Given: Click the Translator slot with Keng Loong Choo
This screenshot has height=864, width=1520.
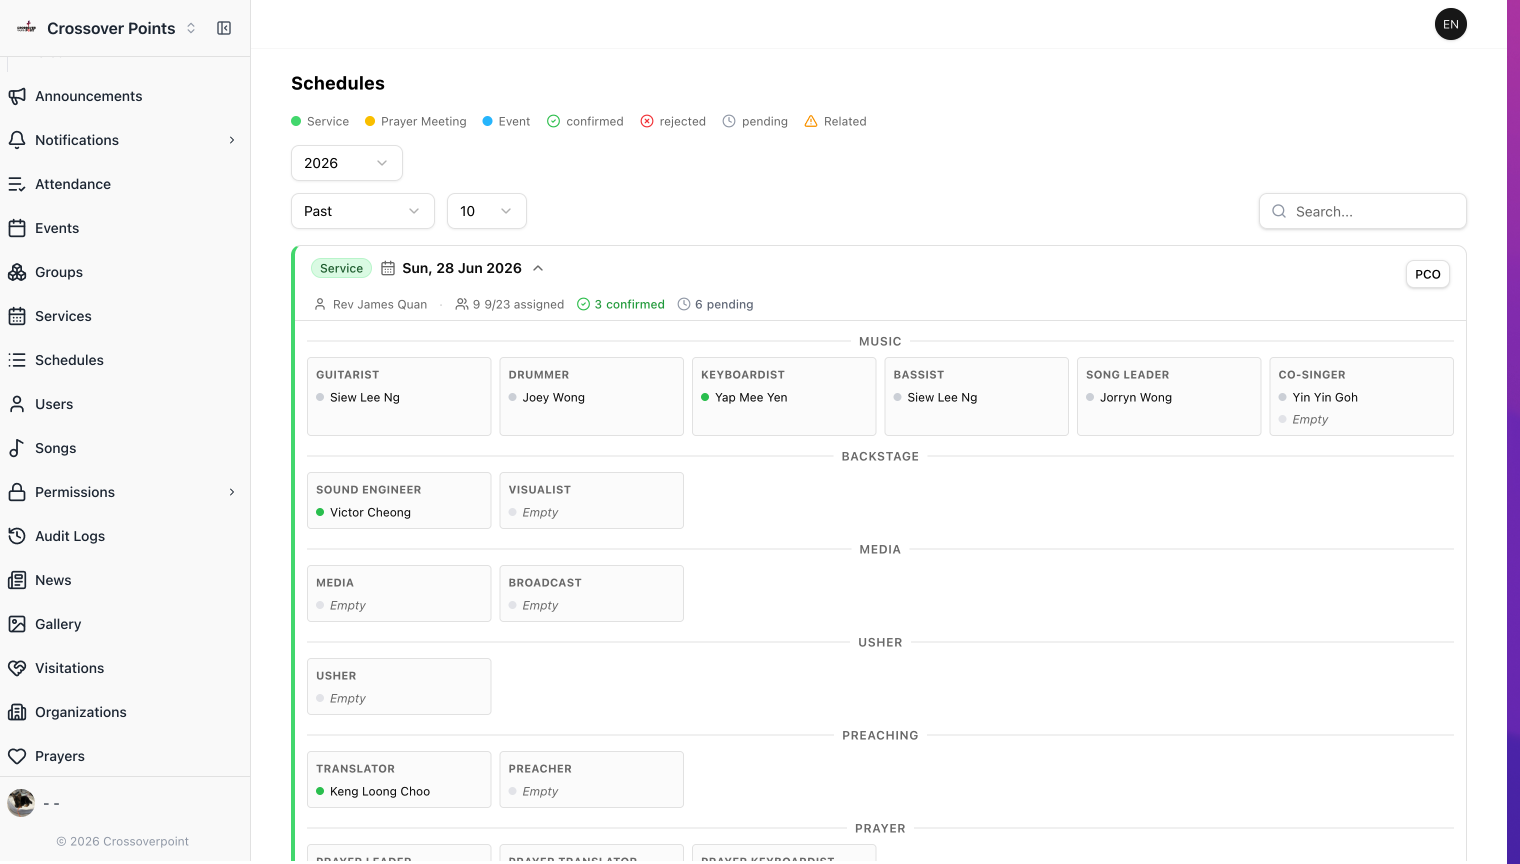Looking at the screenshot, I should point(399,779).
